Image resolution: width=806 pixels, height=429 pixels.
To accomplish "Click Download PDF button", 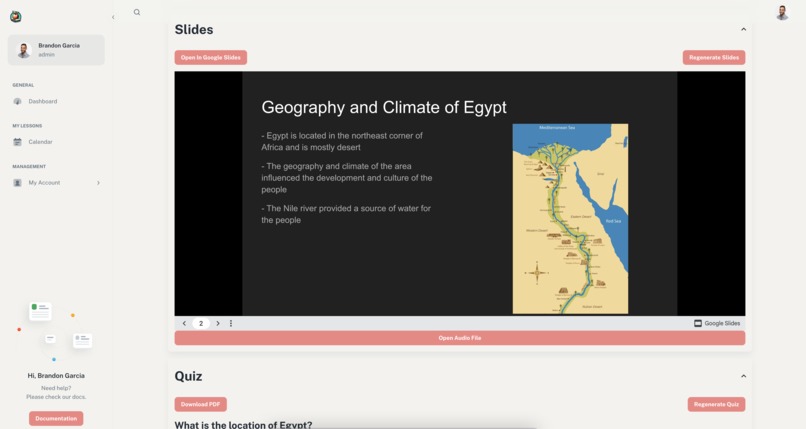I will click(200, 404).
